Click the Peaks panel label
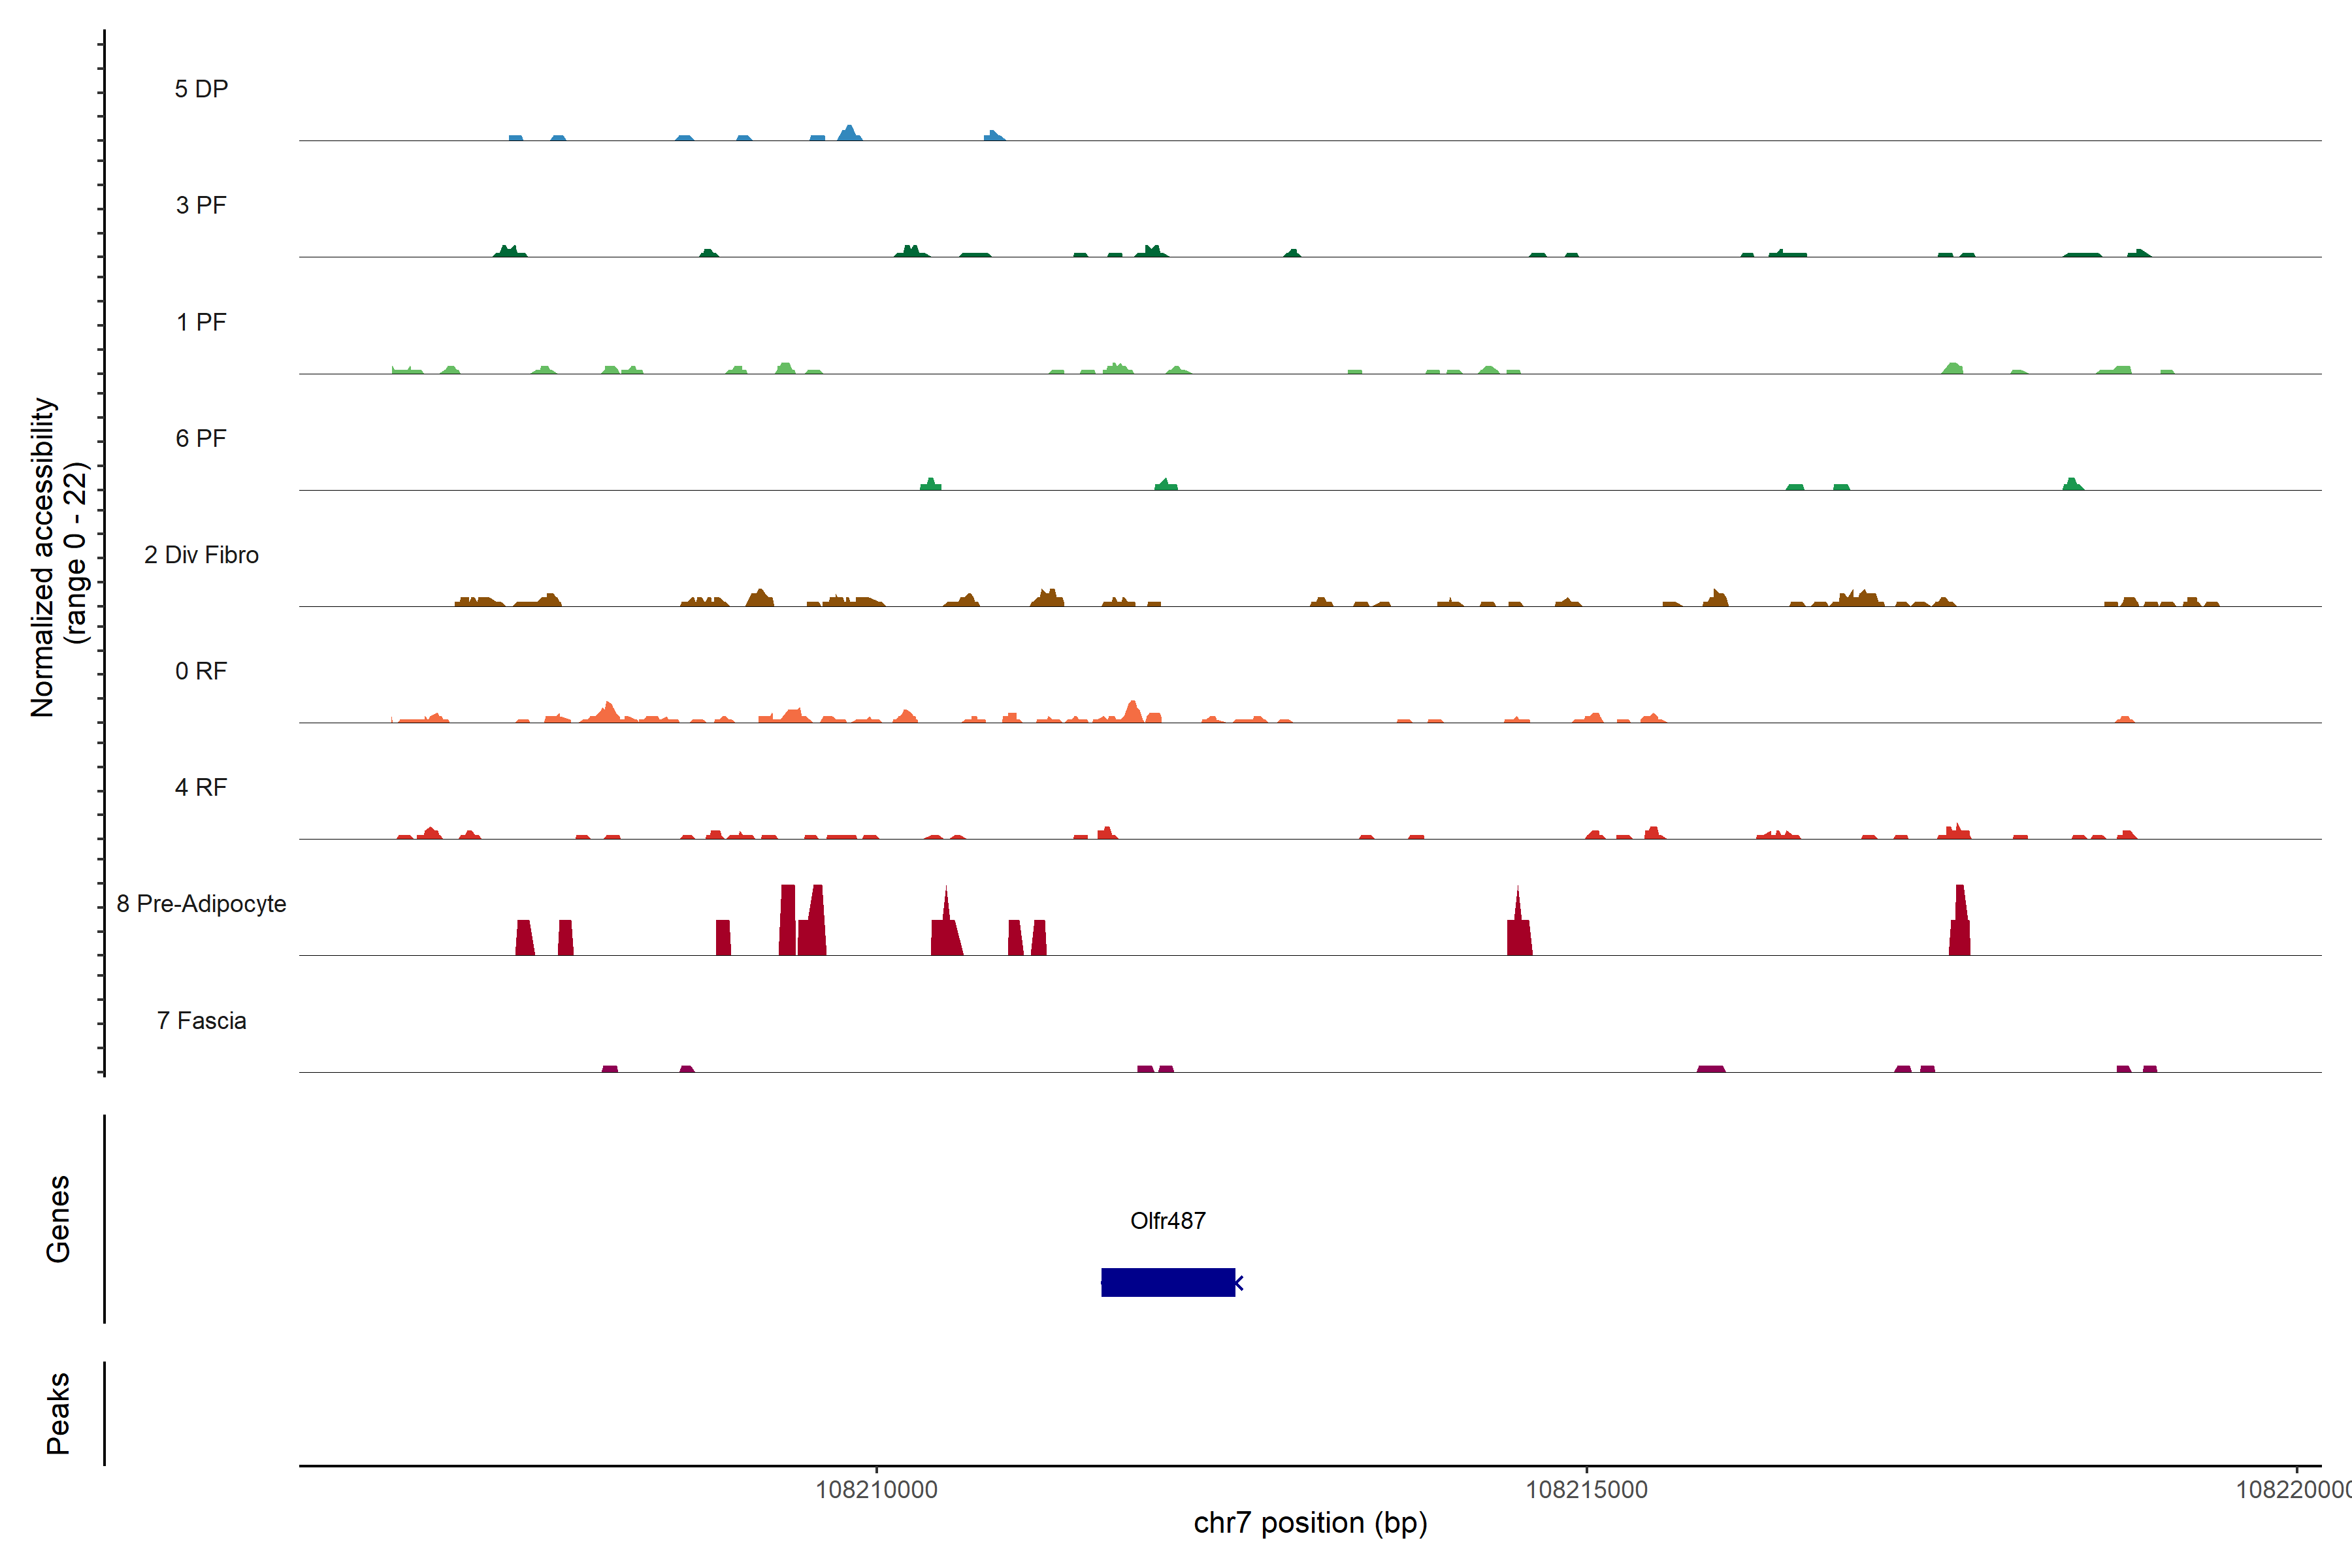The width and height of the screenshot is (2352, 1568). pos(58,1412)
